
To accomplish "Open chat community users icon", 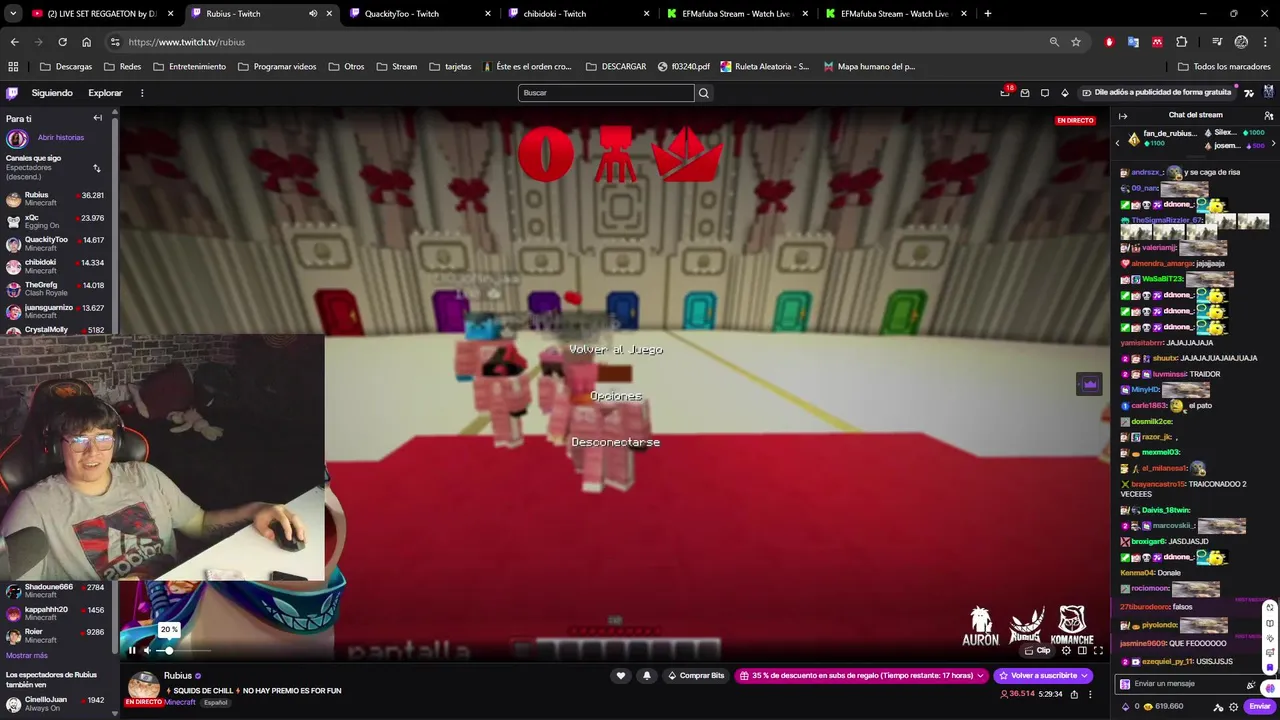I will click(1268, 115).
